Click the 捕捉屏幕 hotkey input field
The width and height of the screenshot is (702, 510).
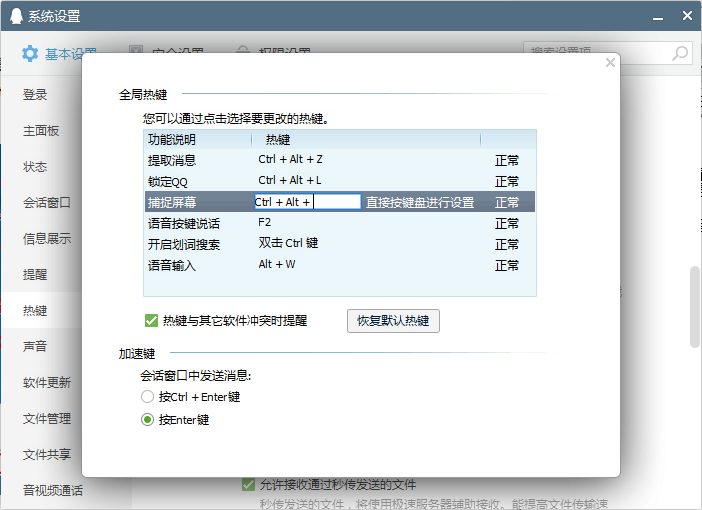tap(307, 202)
